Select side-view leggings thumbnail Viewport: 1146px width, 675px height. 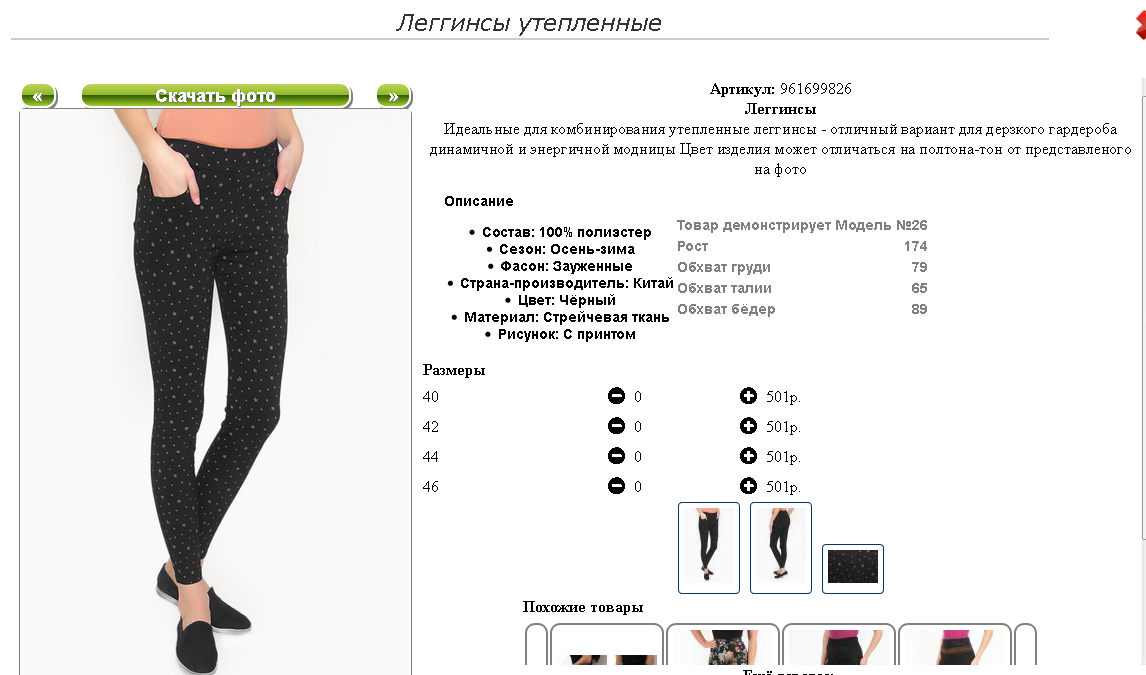pyautogui.click(x=781, y=547)
